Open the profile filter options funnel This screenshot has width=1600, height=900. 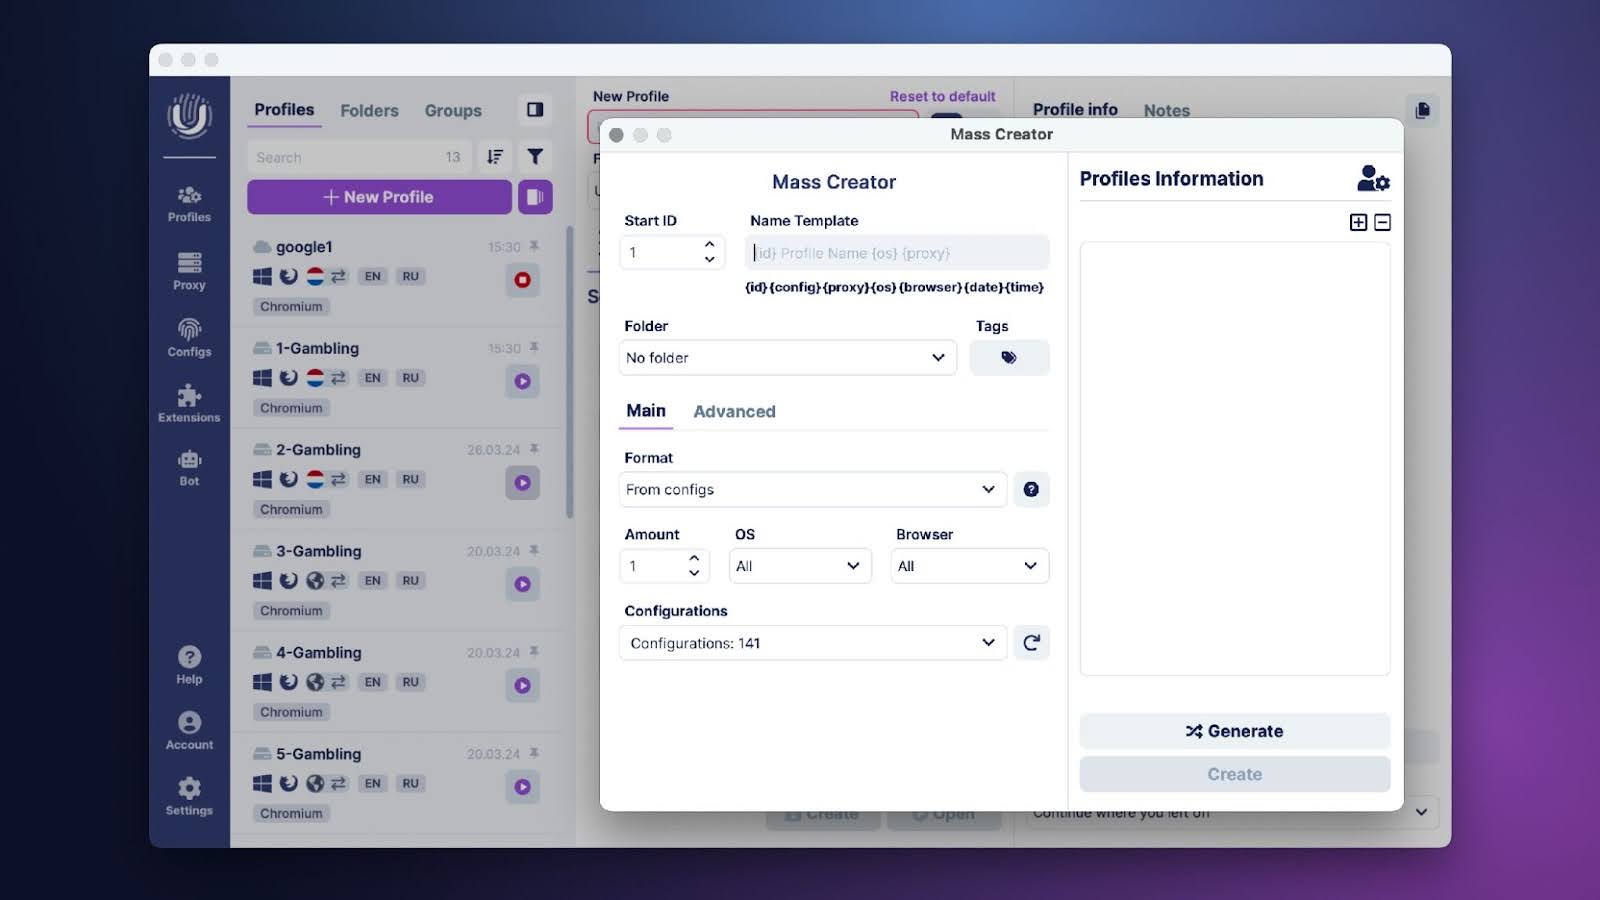pos(535,156)
